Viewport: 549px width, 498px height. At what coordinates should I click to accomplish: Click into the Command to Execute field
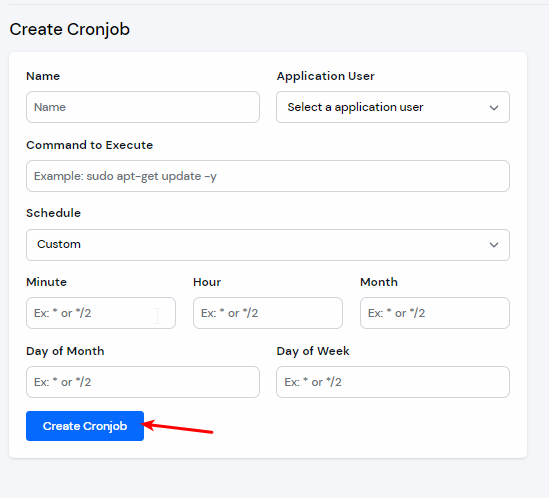(x=268, y=176)
